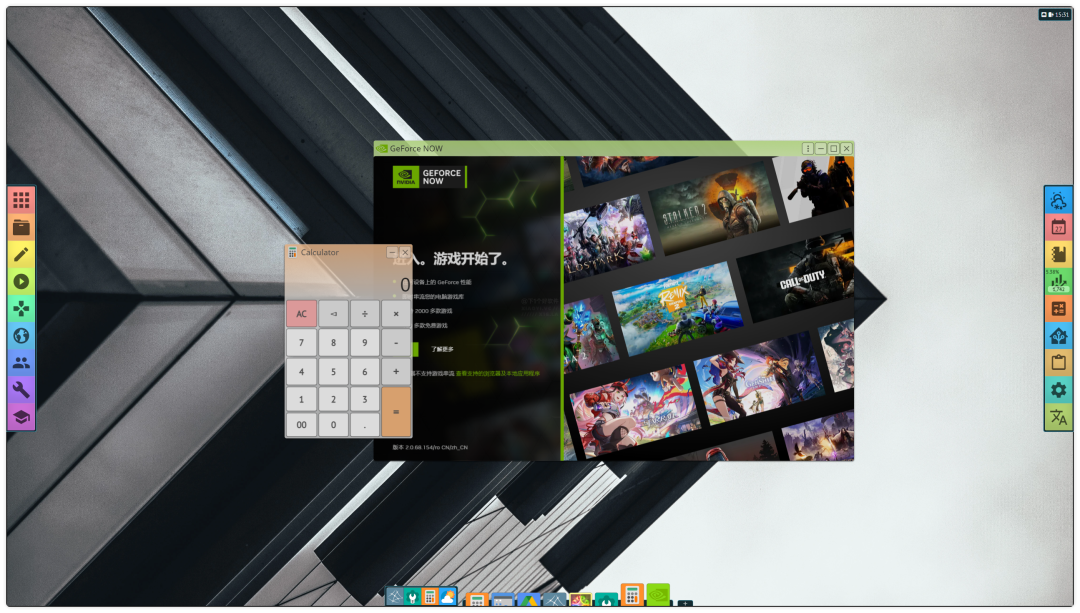This screenshot has width=1080, height=613.
Task: Click the orange equals key in Calculator
Action: [x=396, y=411]
